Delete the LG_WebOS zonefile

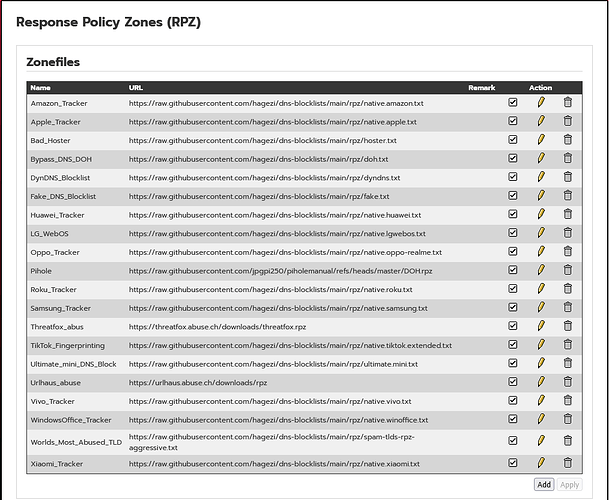coord(567,233)
